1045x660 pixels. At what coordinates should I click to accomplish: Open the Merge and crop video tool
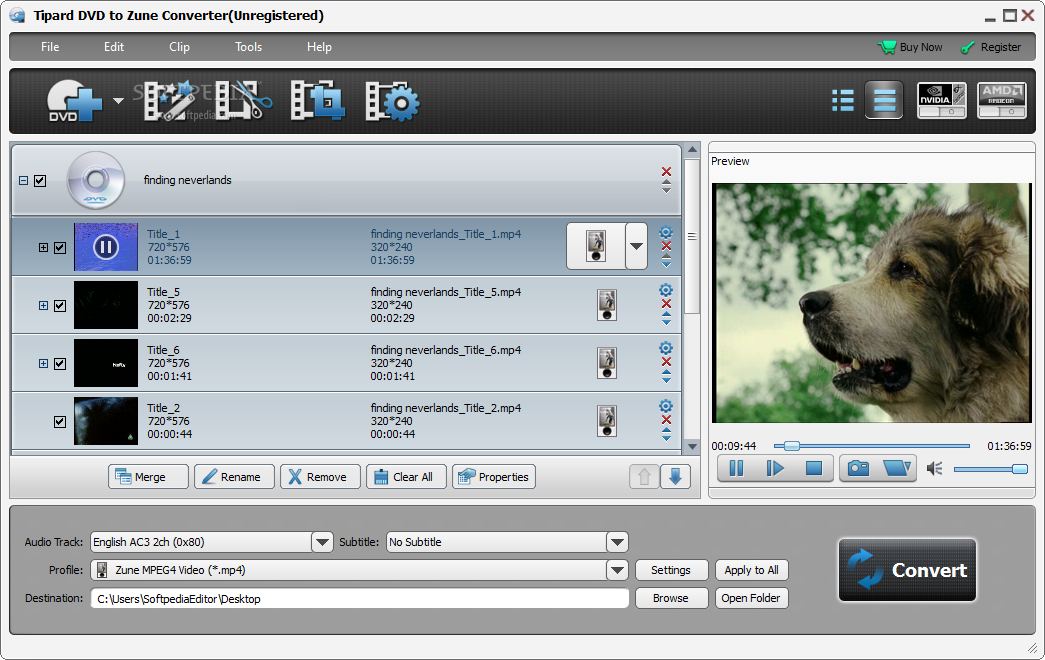click(317, 101)
